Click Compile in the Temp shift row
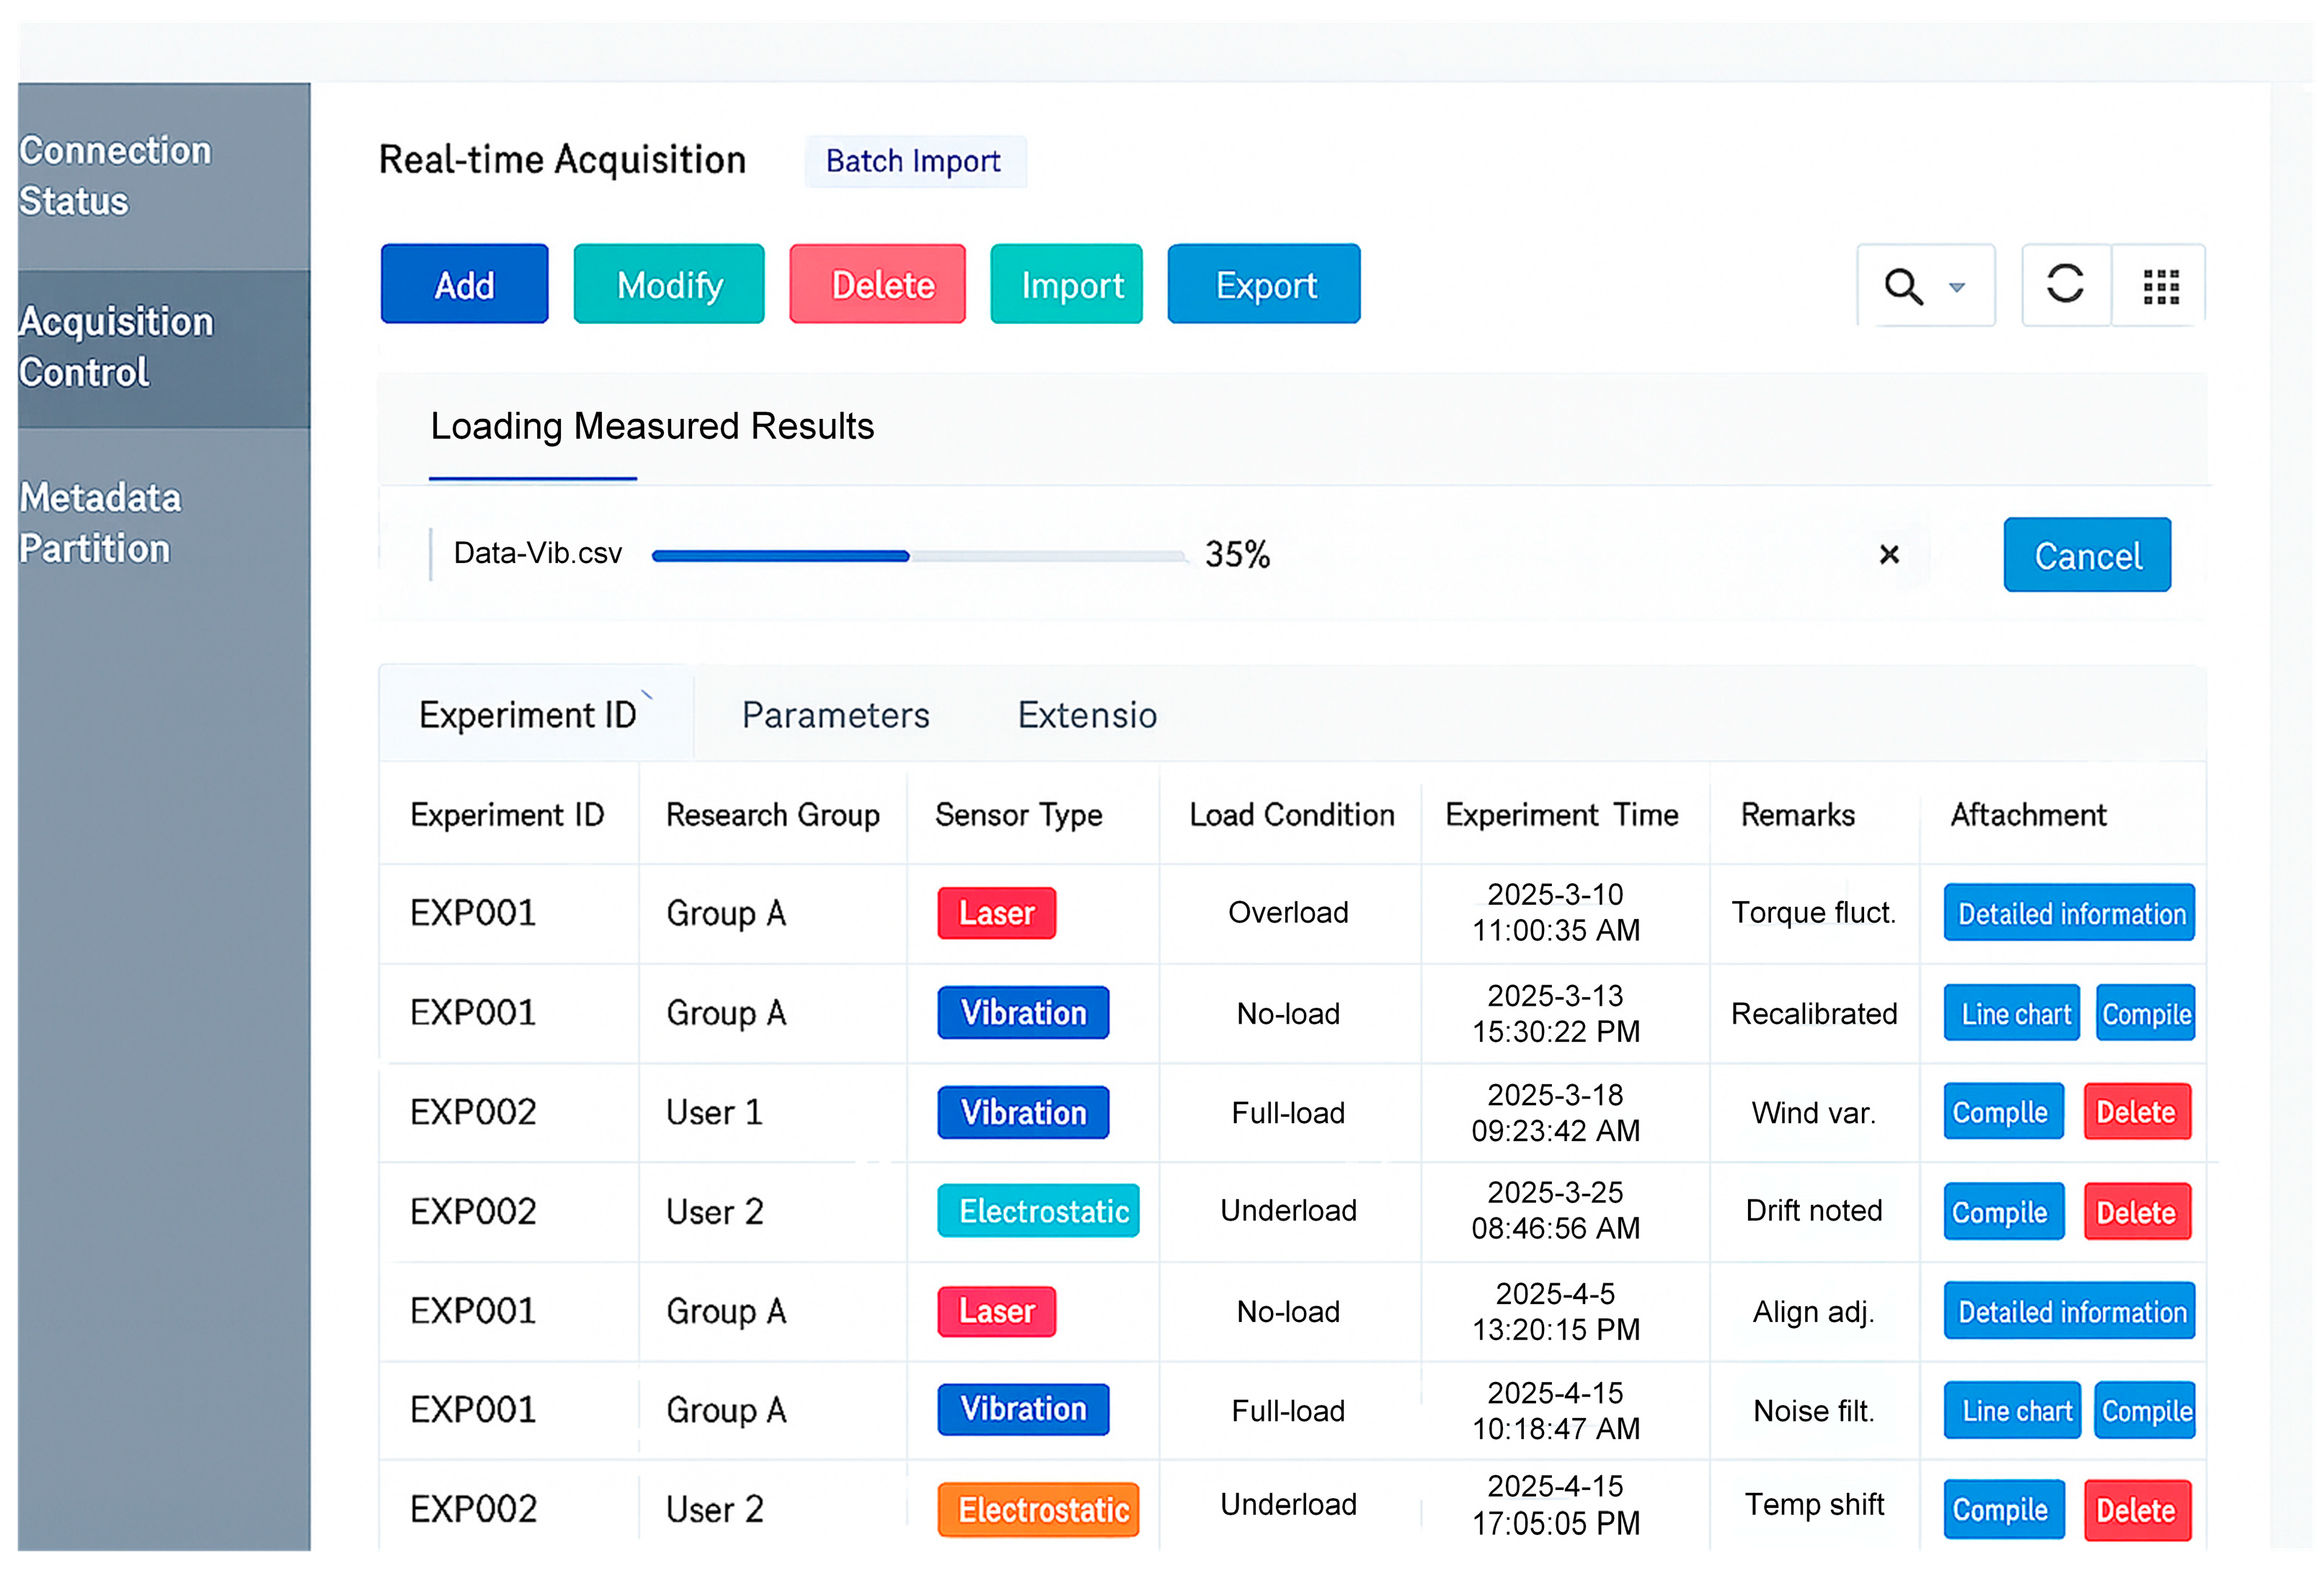The width and height of the screenshot is (2324, 1573). (x=2003, y=1509)
